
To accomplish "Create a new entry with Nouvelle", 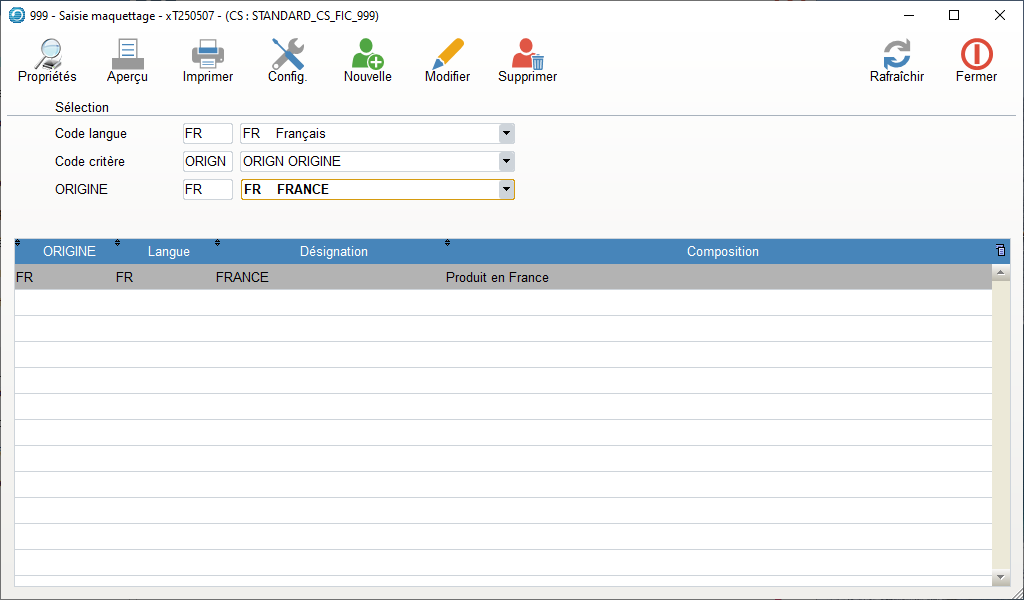I will pyautogui.click(x=367, y=55).
